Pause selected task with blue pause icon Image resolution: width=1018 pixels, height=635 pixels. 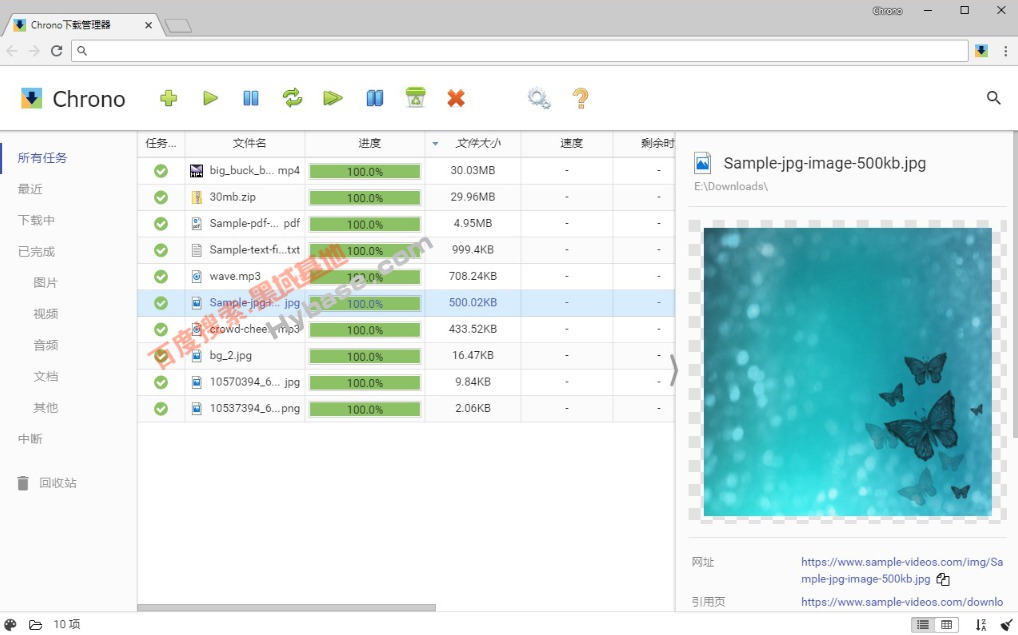click(251, 98)
